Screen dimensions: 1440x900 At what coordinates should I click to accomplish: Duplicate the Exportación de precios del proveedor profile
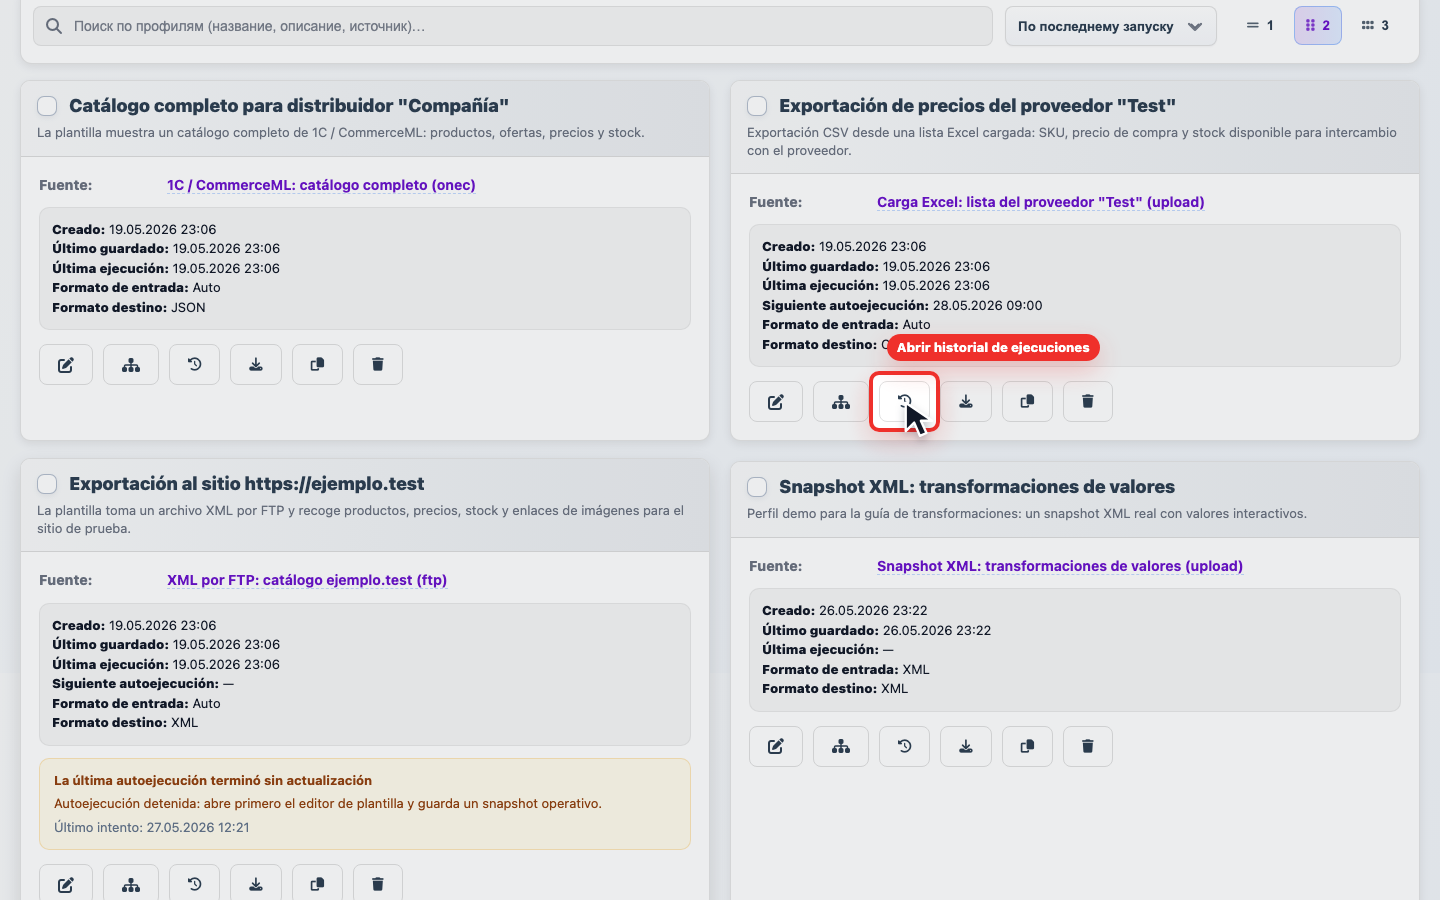click(1027, 402)
